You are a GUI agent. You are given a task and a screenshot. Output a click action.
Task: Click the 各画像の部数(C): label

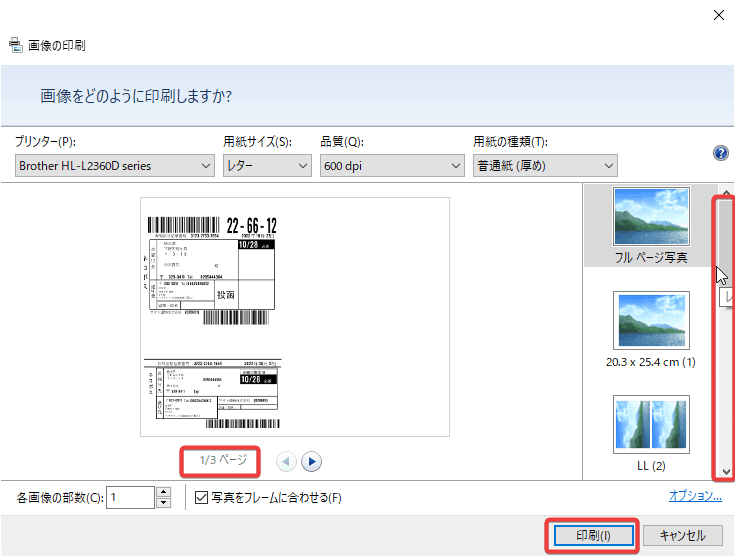click(60, 497)
